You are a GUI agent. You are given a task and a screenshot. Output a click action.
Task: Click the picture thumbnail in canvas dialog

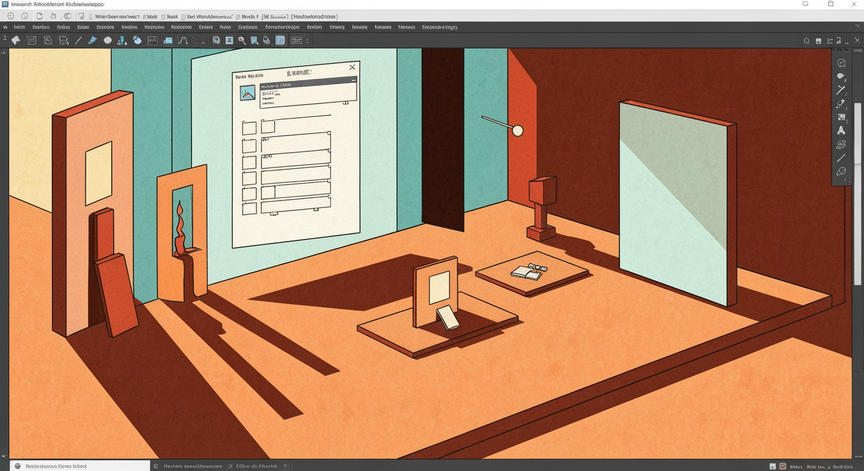click(247, 93)
